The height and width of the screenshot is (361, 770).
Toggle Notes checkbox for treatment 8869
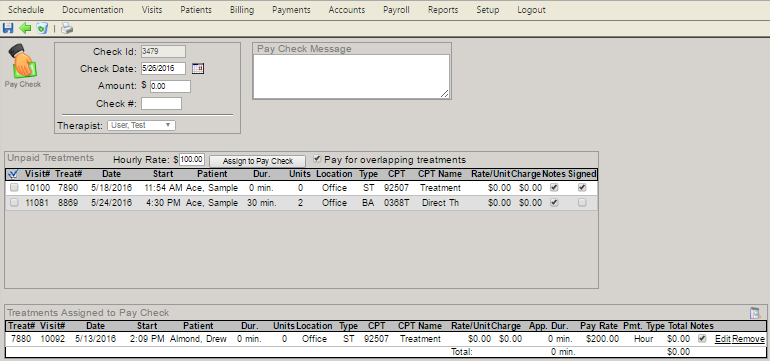click(554, 202)
